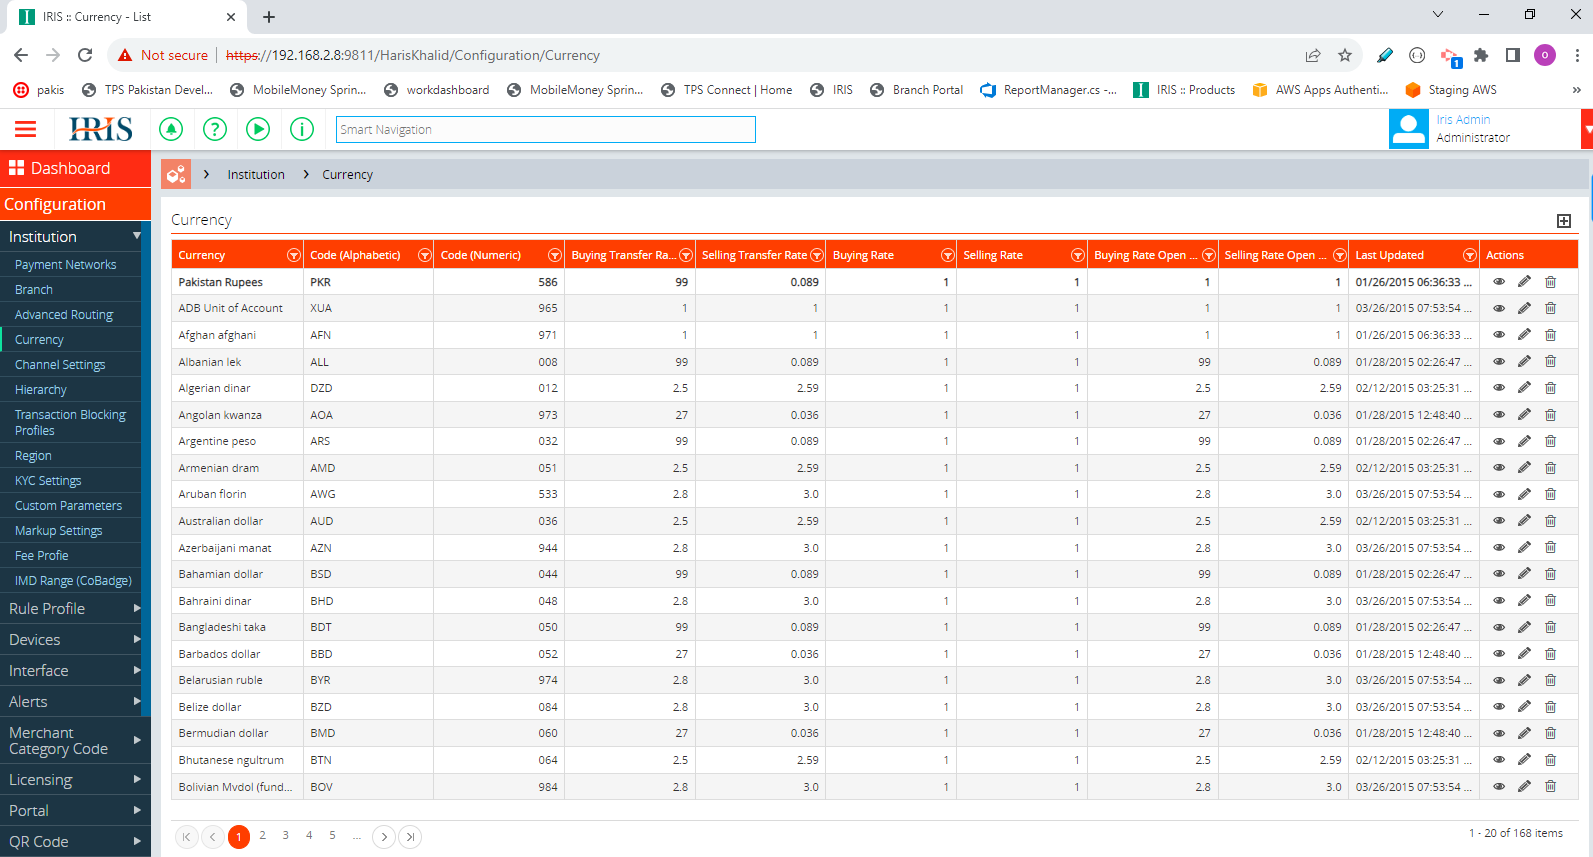Viewport: 1593px width, 857px height.
Task: View the Belize dollar row with eye icon
Action: tap(1499, 707)
